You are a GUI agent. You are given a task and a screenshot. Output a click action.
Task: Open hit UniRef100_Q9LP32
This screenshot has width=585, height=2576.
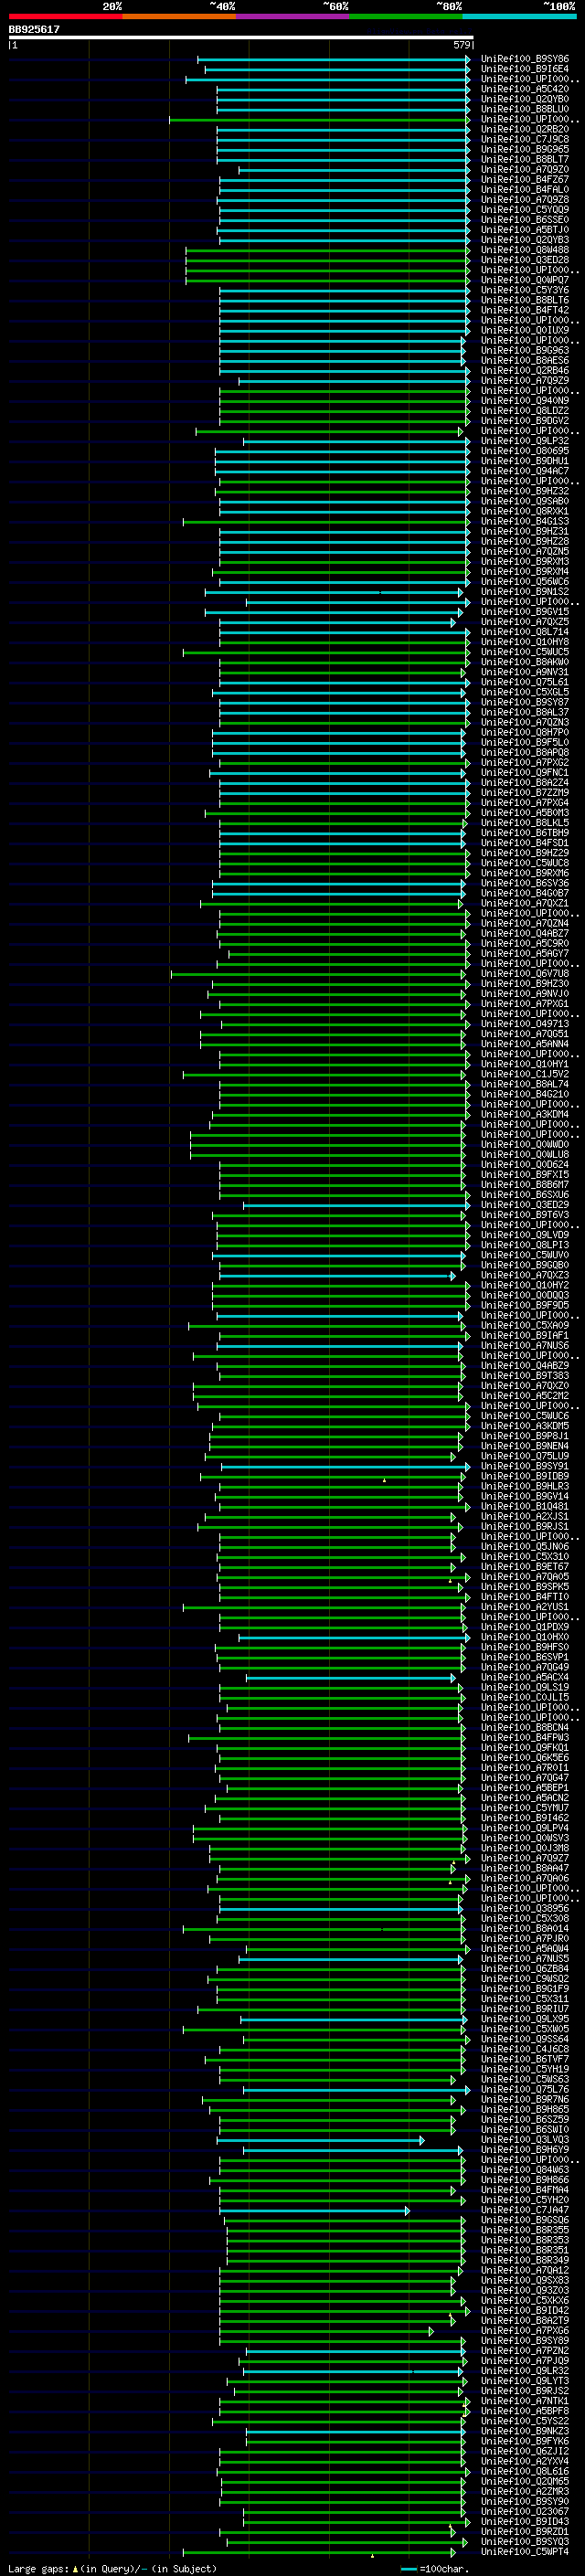(x=524, y=441)
